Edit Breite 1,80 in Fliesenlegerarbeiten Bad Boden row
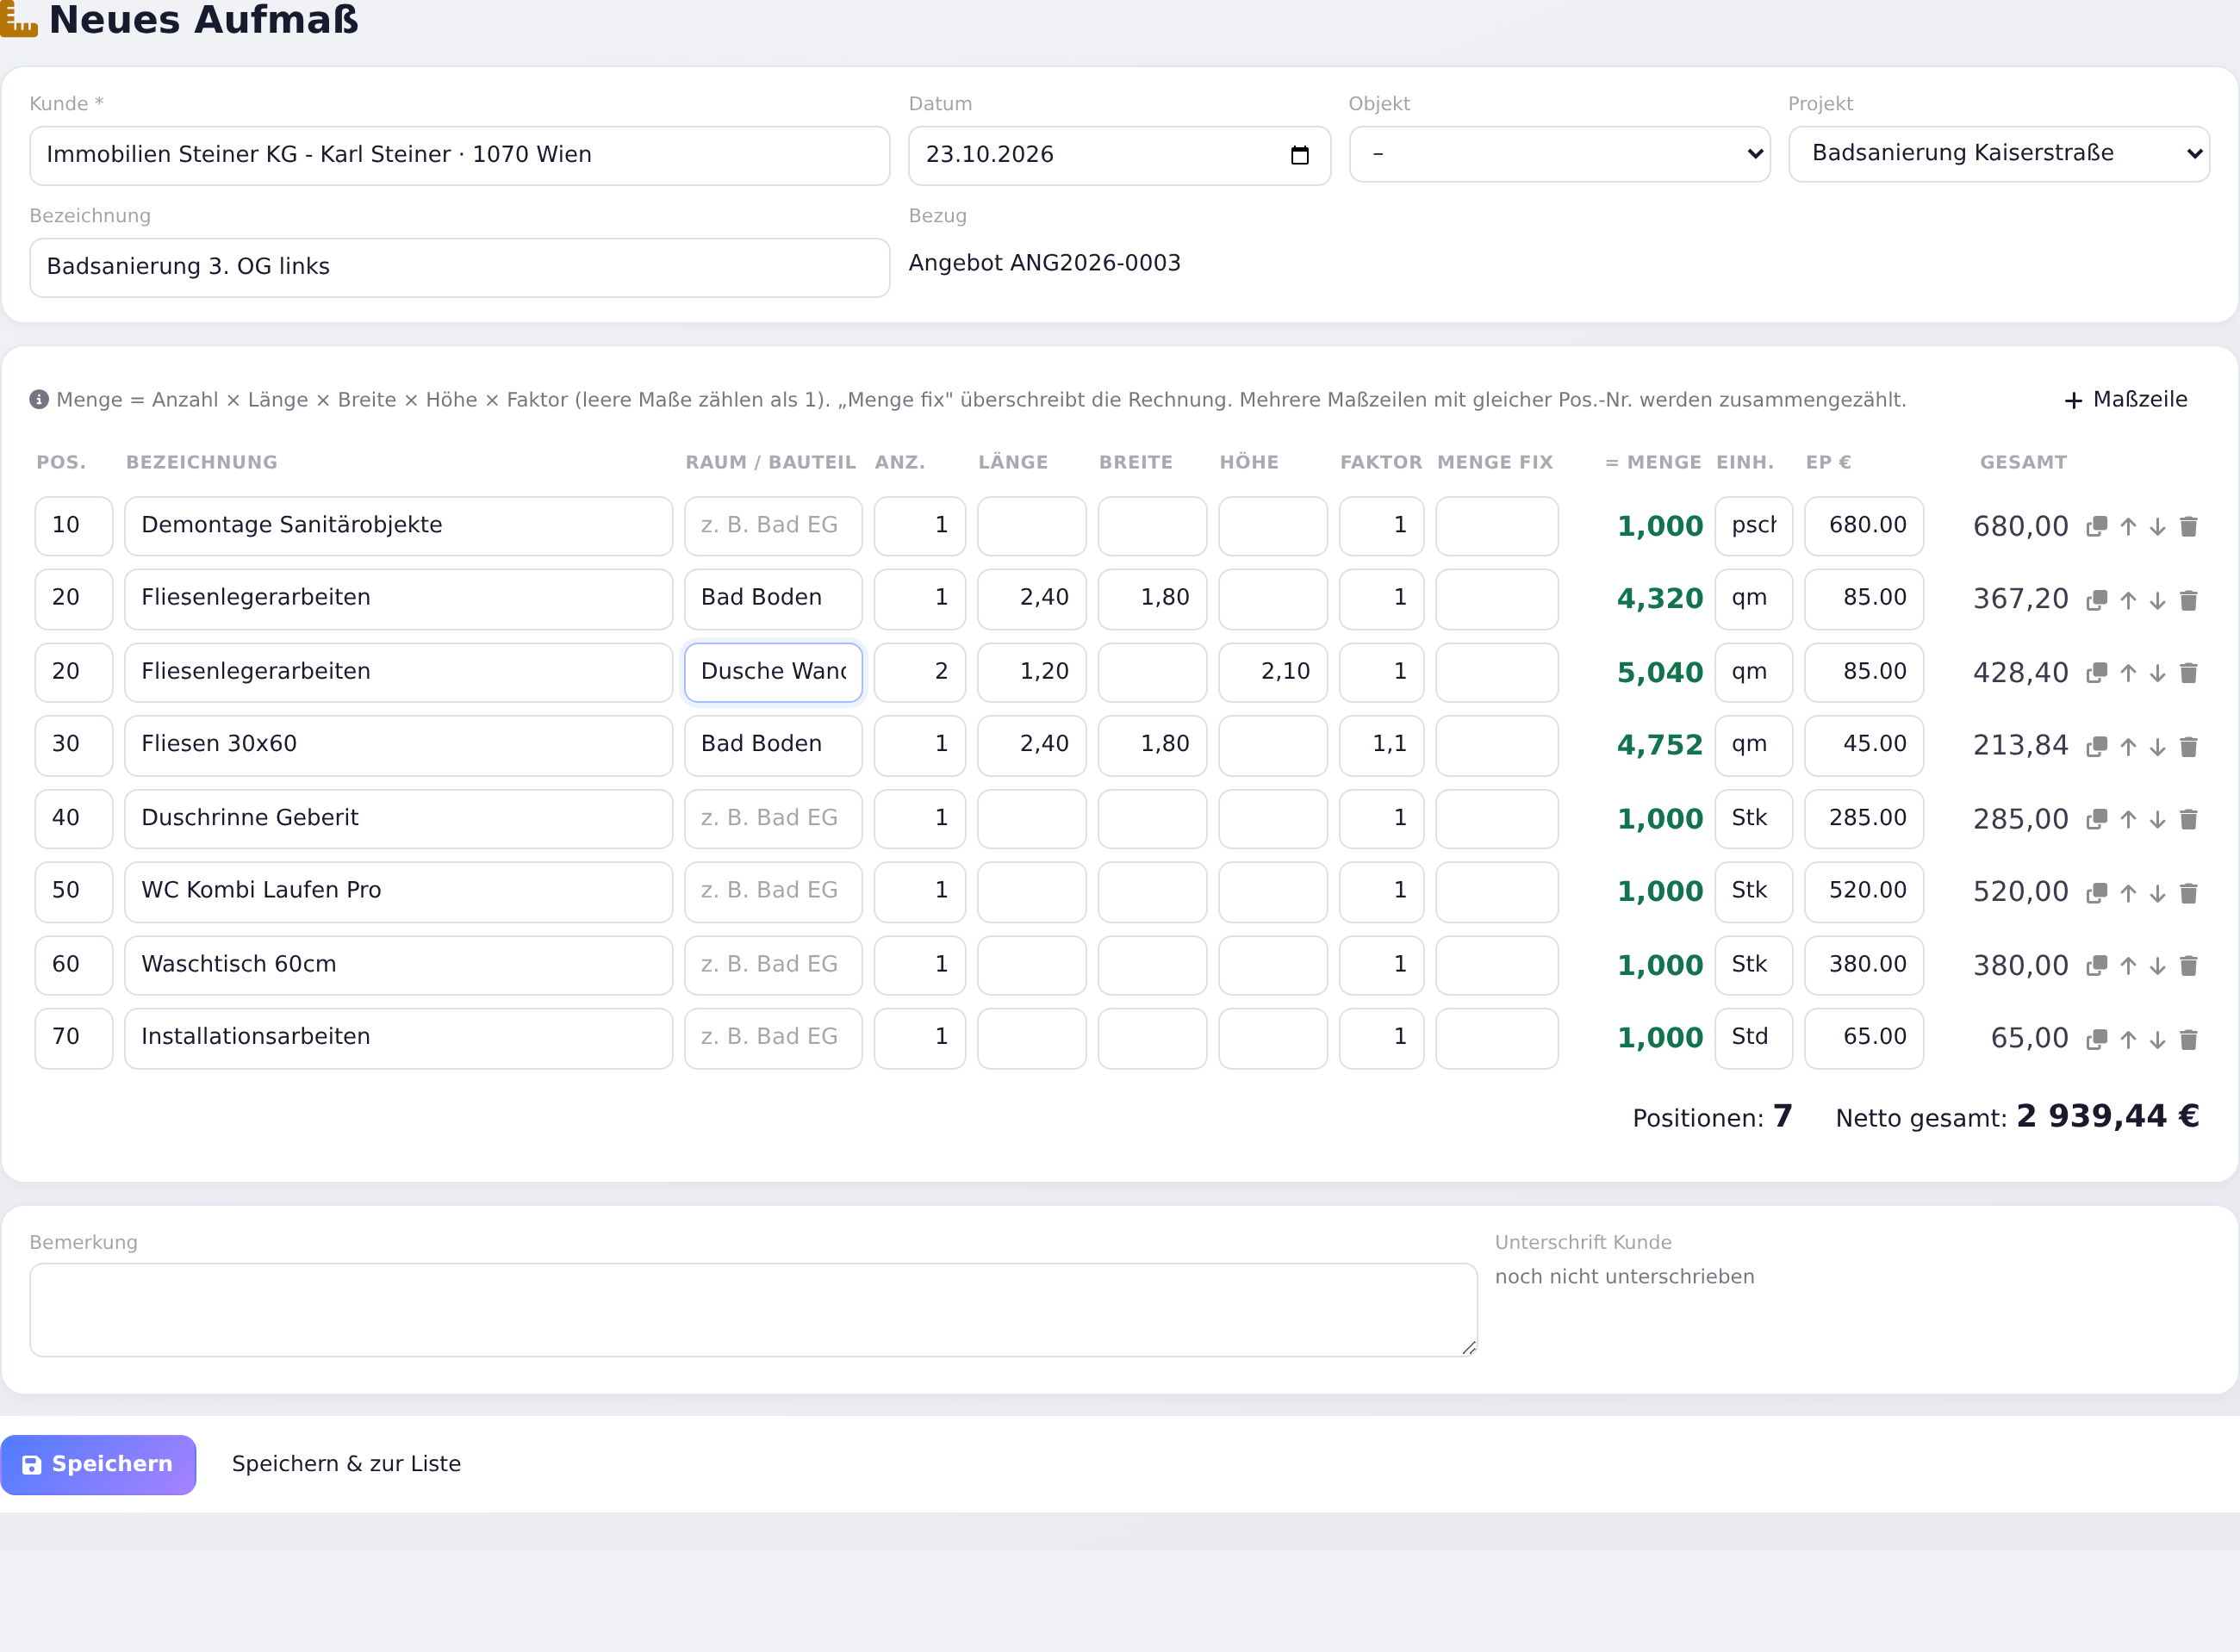The width and height of the screenshot is (2240, 1652). pos(1151,599)
